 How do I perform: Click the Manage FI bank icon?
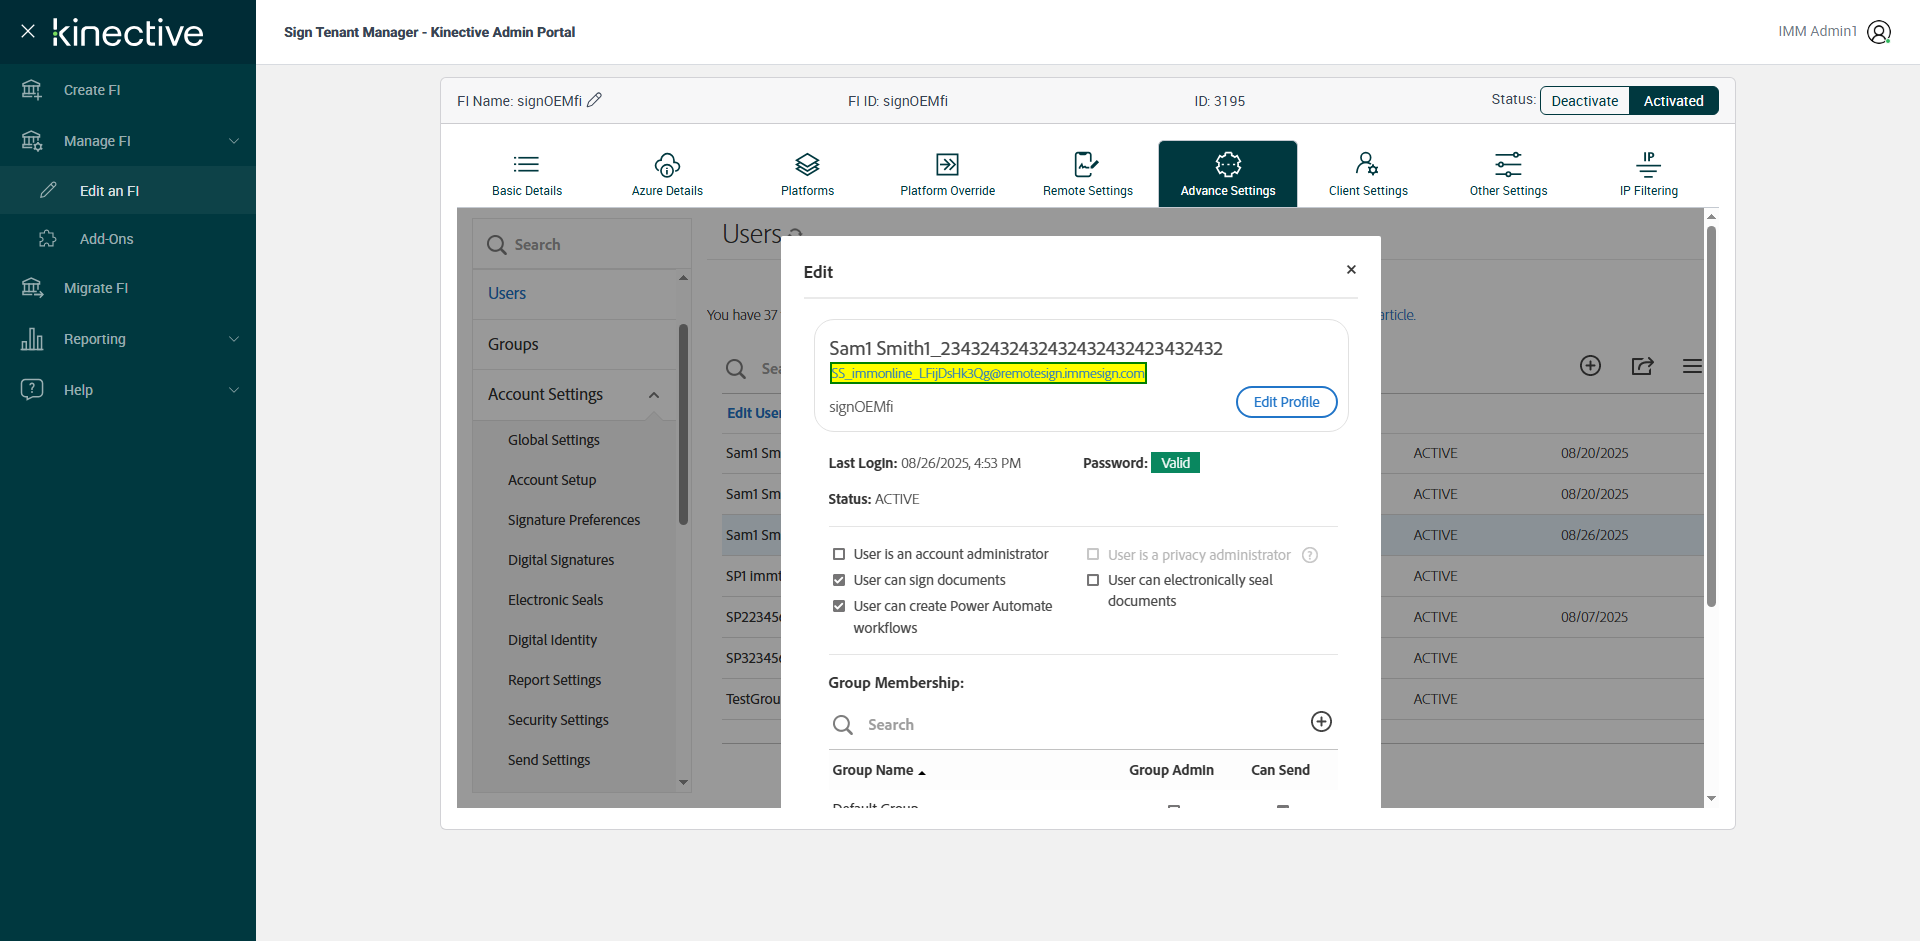32,141
